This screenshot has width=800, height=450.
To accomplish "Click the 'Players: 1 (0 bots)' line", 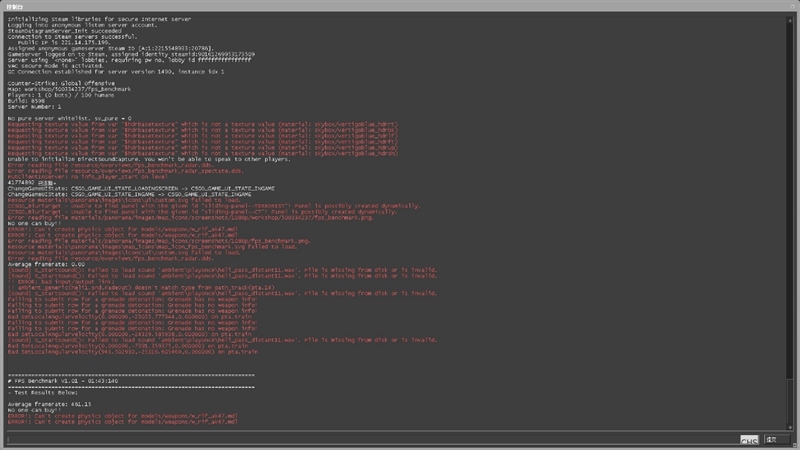I will pyautogui.click(x=60, y=96).
